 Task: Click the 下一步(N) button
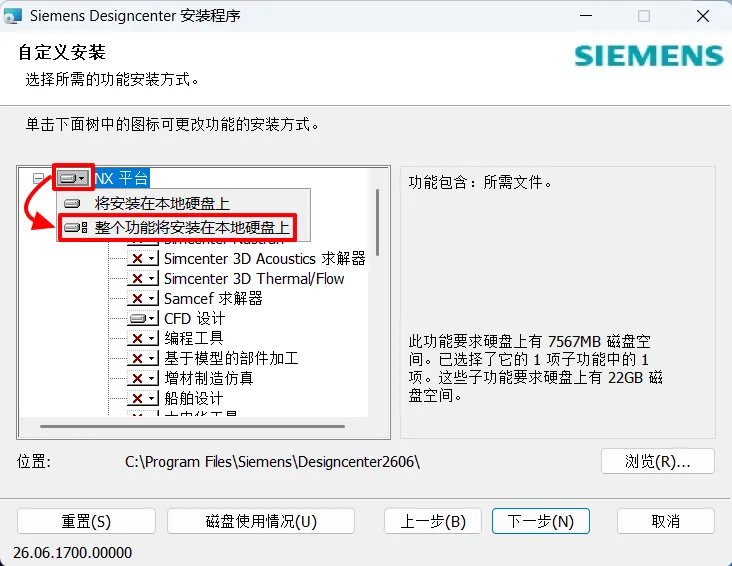[x=541, y=521]
